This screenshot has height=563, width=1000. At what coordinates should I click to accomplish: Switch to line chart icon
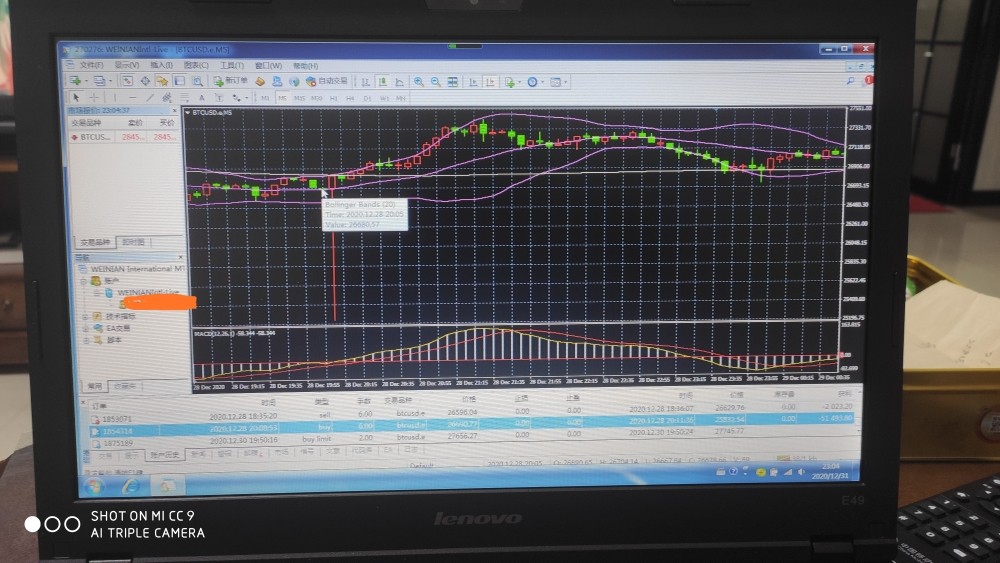pyautogui.click(x=400, y=82)
